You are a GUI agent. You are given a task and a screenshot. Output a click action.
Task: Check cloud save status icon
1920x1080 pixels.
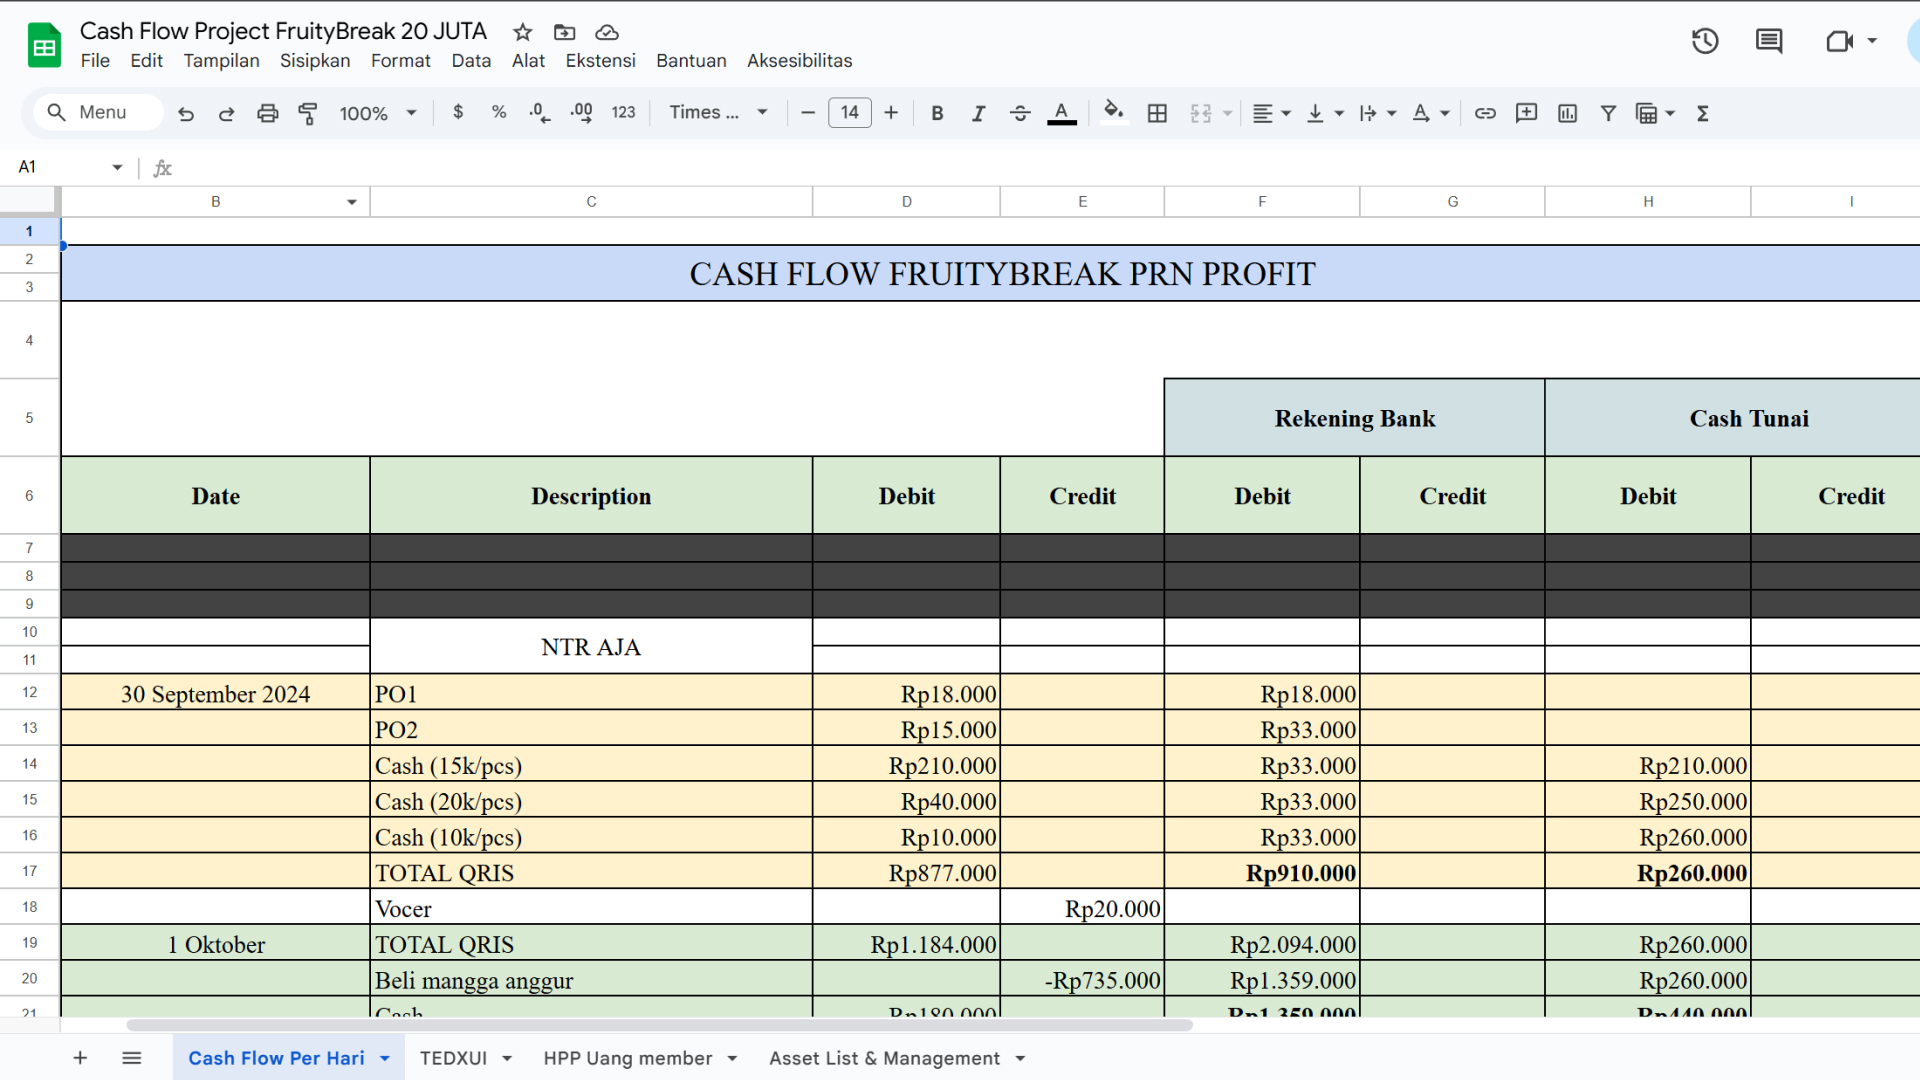607,32
